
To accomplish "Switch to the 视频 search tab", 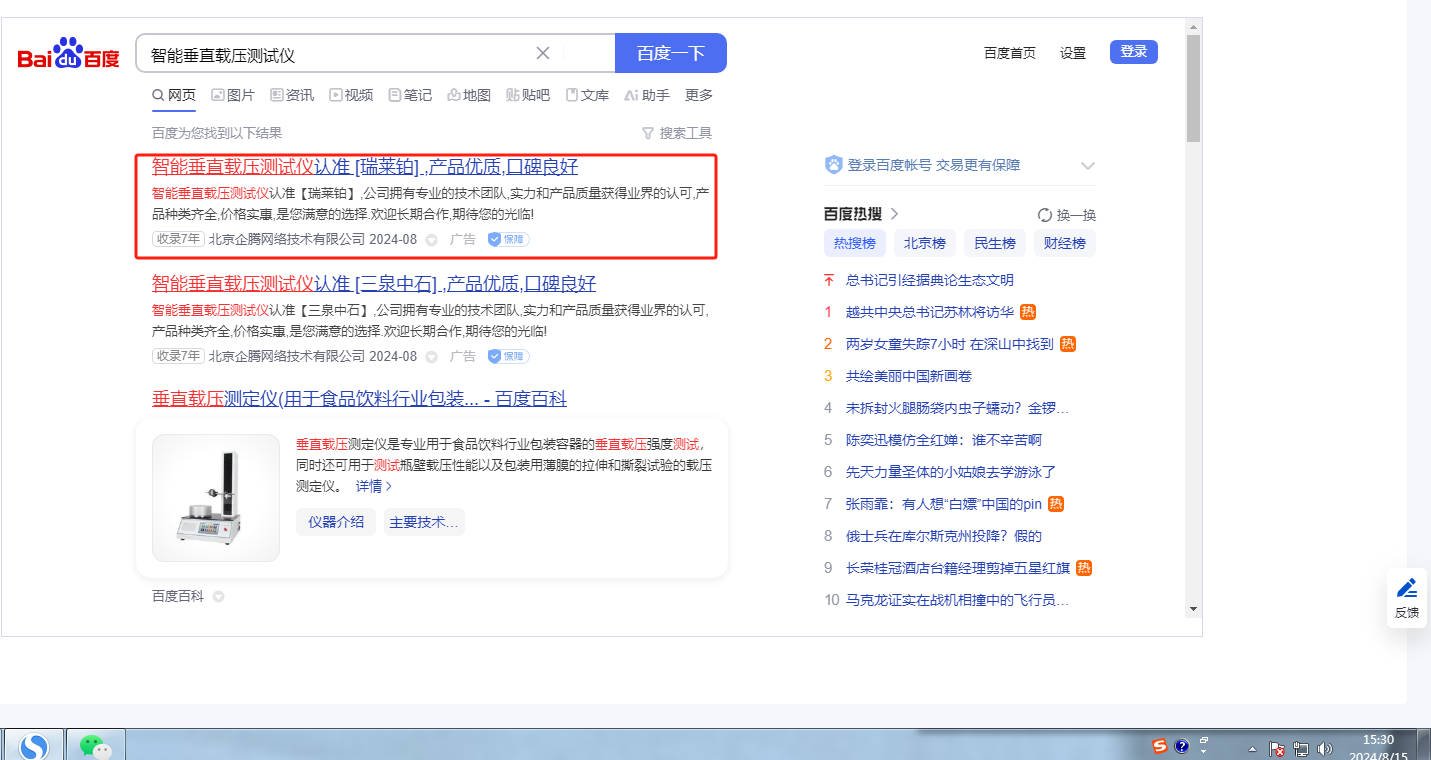I will 351,95.
